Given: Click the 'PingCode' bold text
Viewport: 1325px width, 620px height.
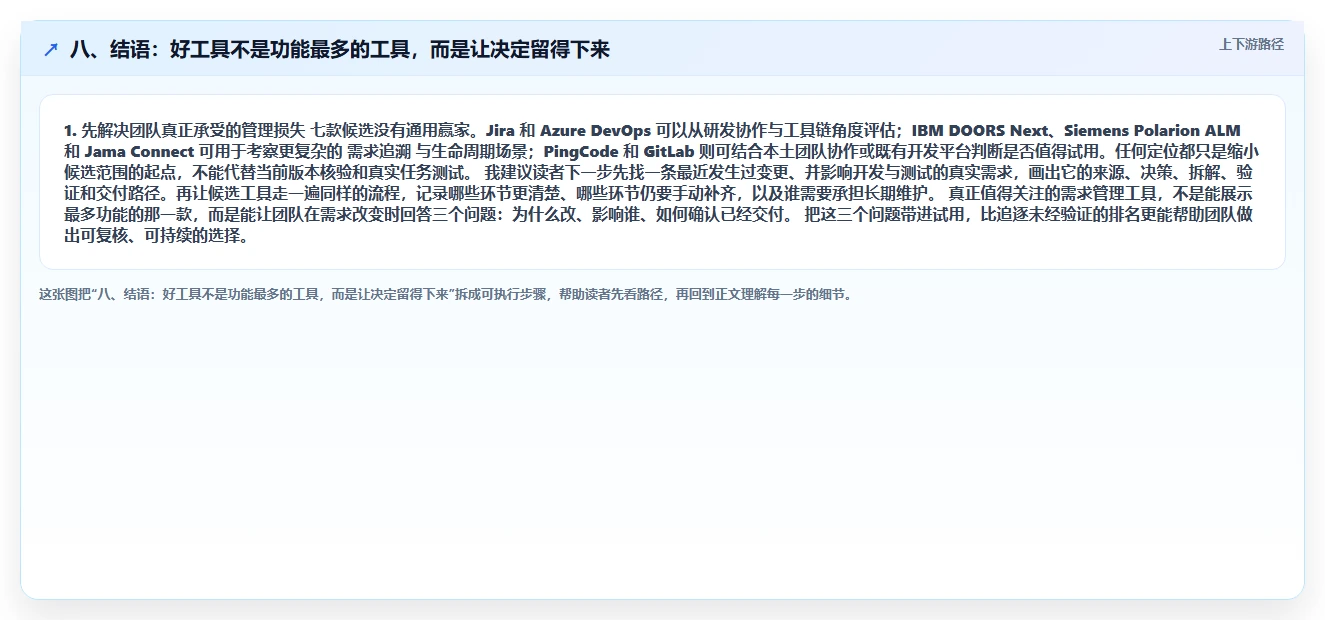Looking at the screenshot, I should pos(581,152).
